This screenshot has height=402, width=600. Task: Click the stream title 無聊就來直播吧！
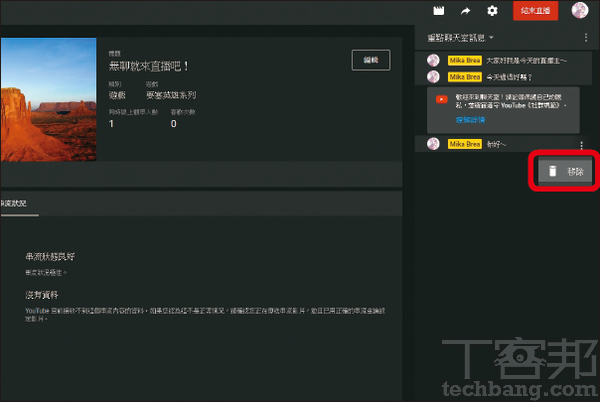(x=148, y=66)
